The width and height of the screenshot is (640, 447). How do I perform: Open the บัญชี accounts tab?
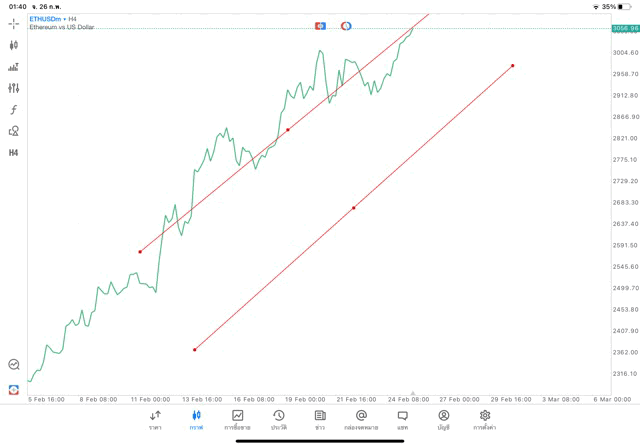pyautogui.click(x=443, y=420)
